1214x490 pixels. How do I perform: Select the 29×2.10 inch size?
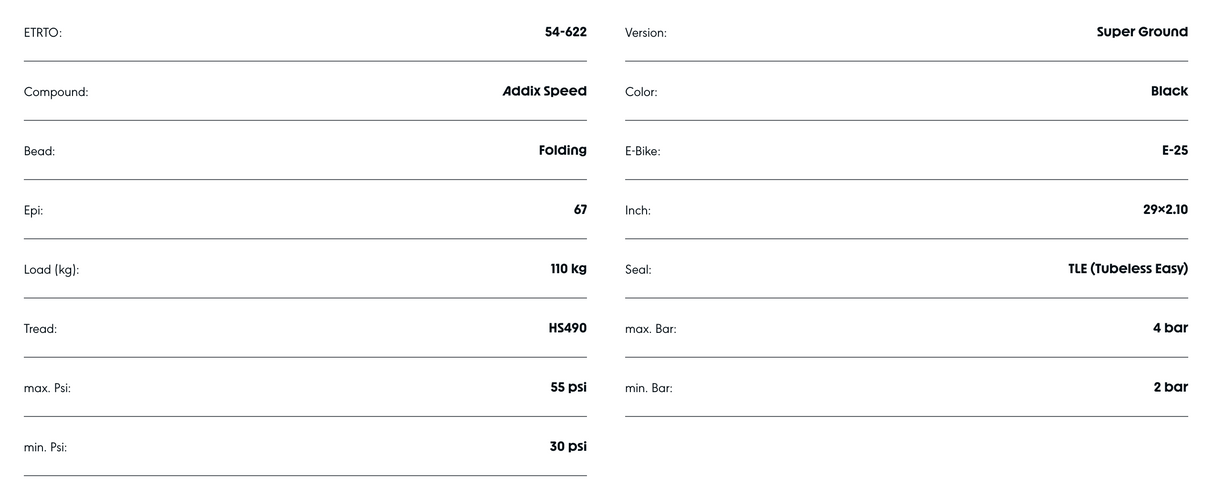(1165, 210)
